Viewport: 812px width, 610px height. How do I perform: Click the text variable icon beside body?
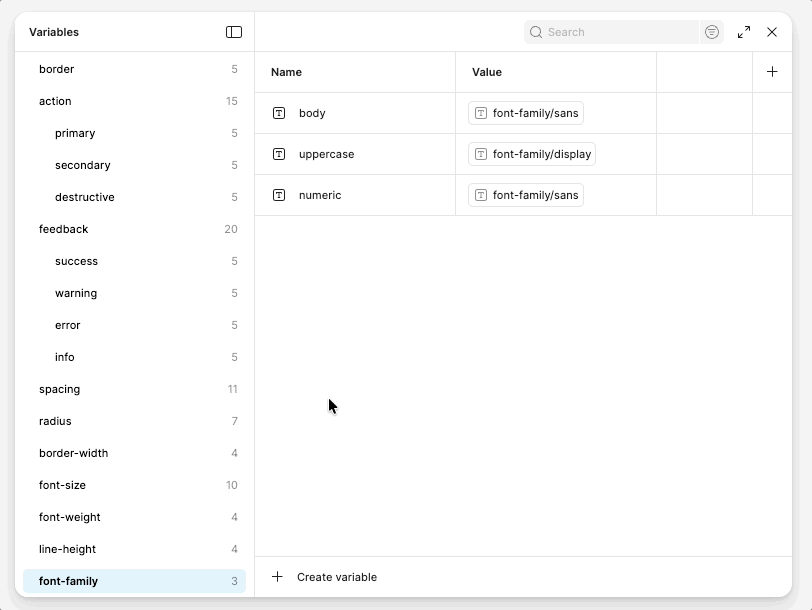(x=279, y=113)
